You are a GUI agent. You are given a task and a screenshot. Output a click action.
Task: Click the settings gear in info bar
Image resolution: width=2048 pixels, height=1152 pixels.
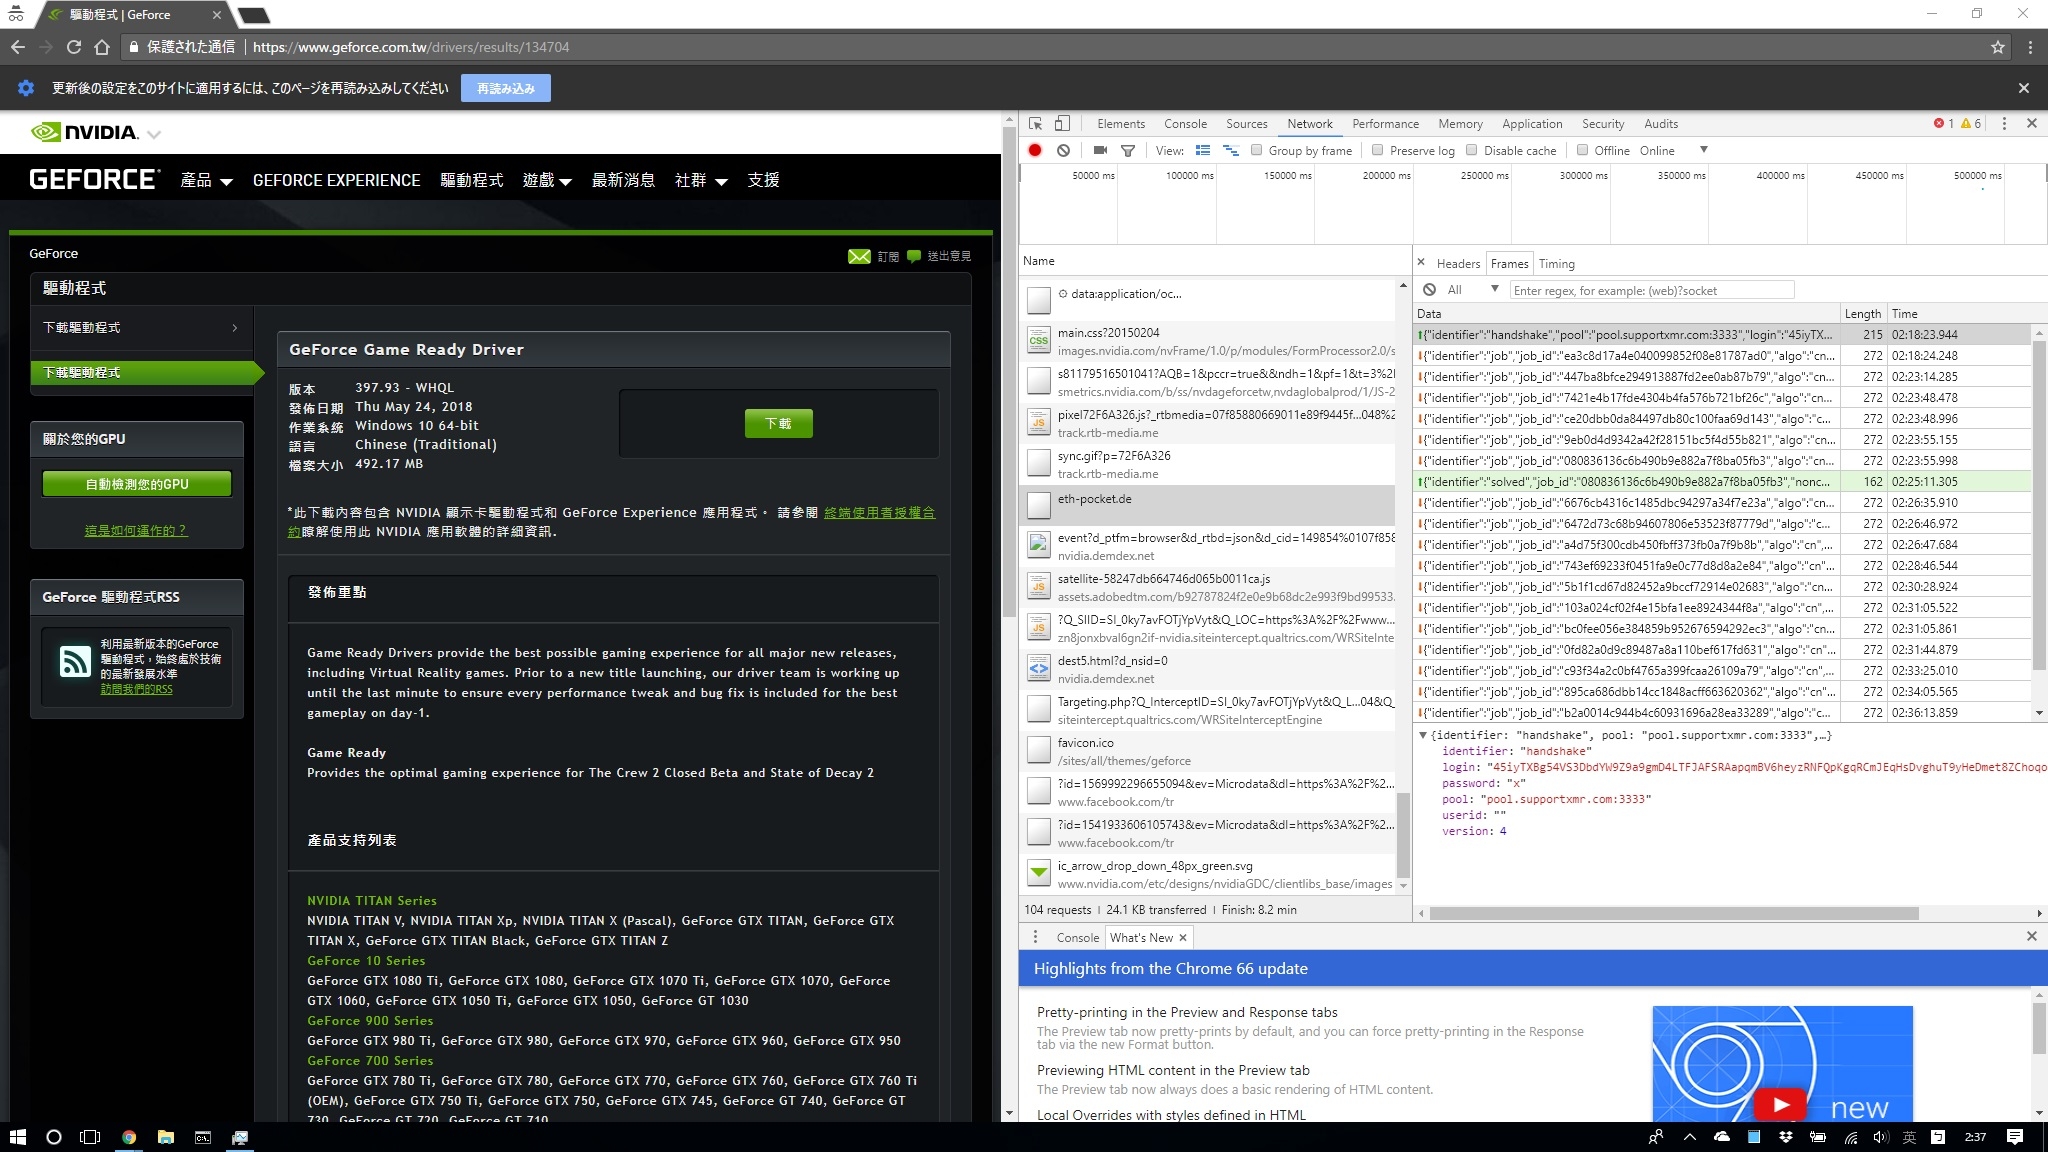tap(26, 88)
